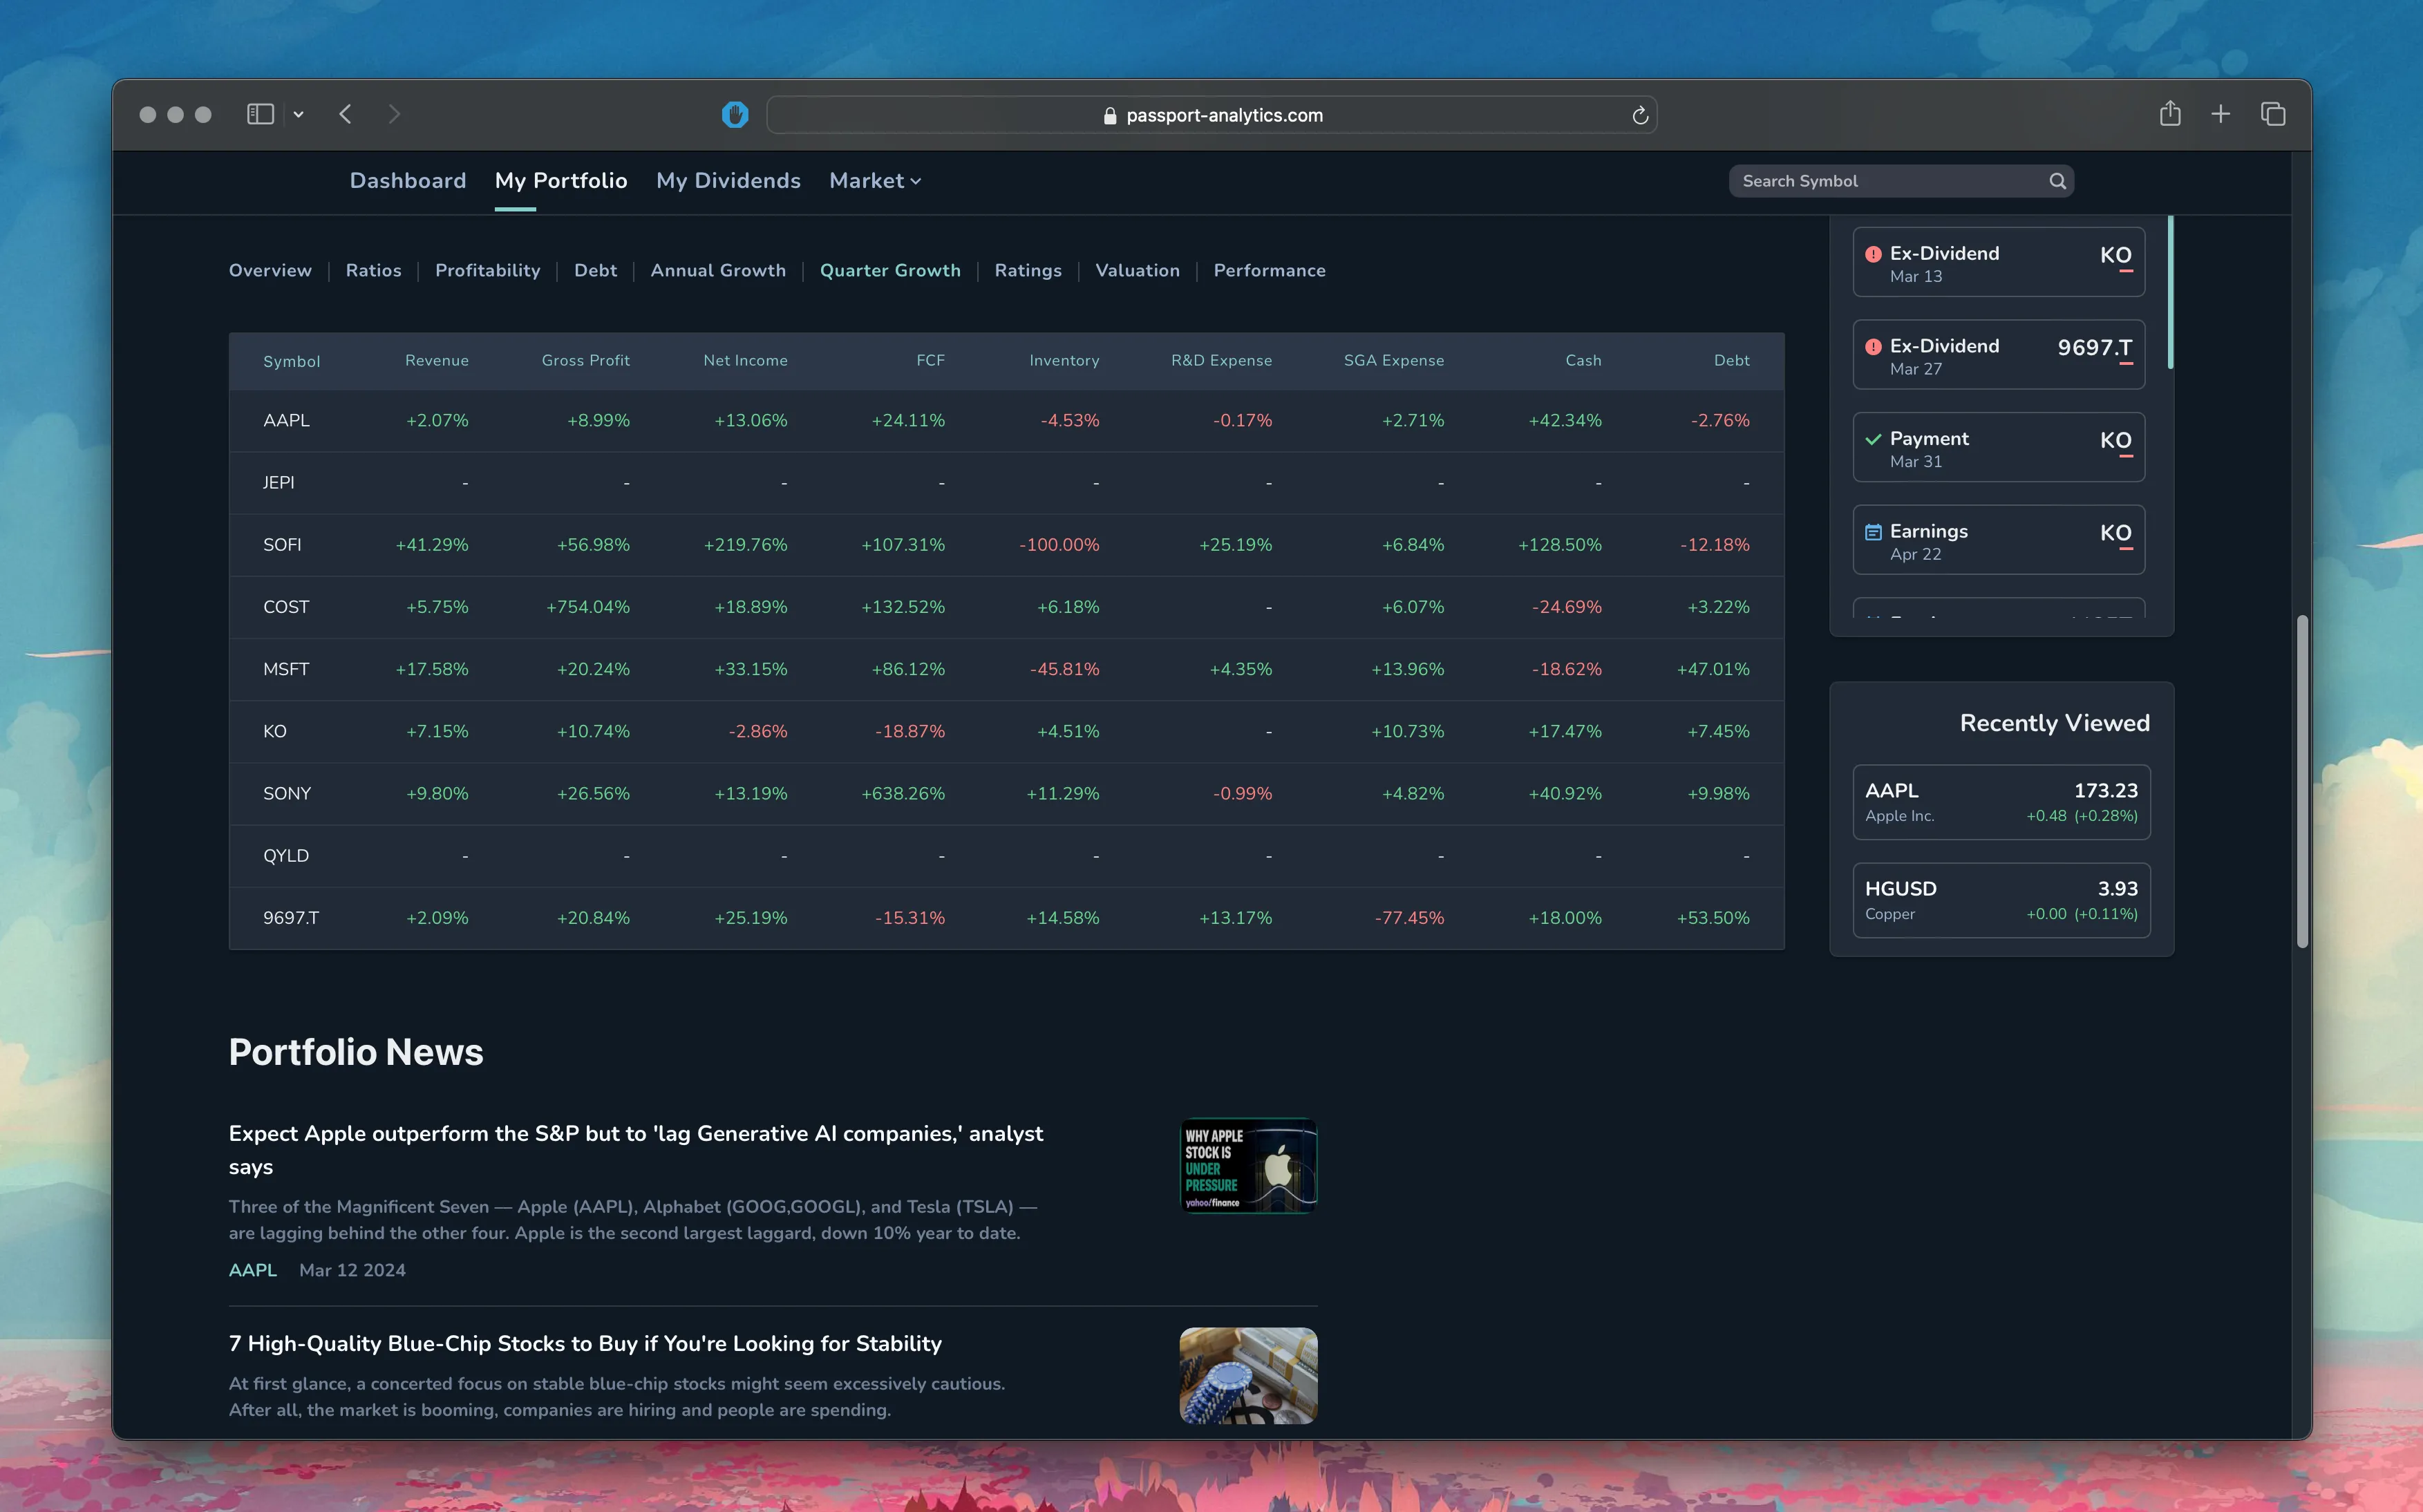
Task: Click the SOFI symbol in the table
Action: click(282, 545)
